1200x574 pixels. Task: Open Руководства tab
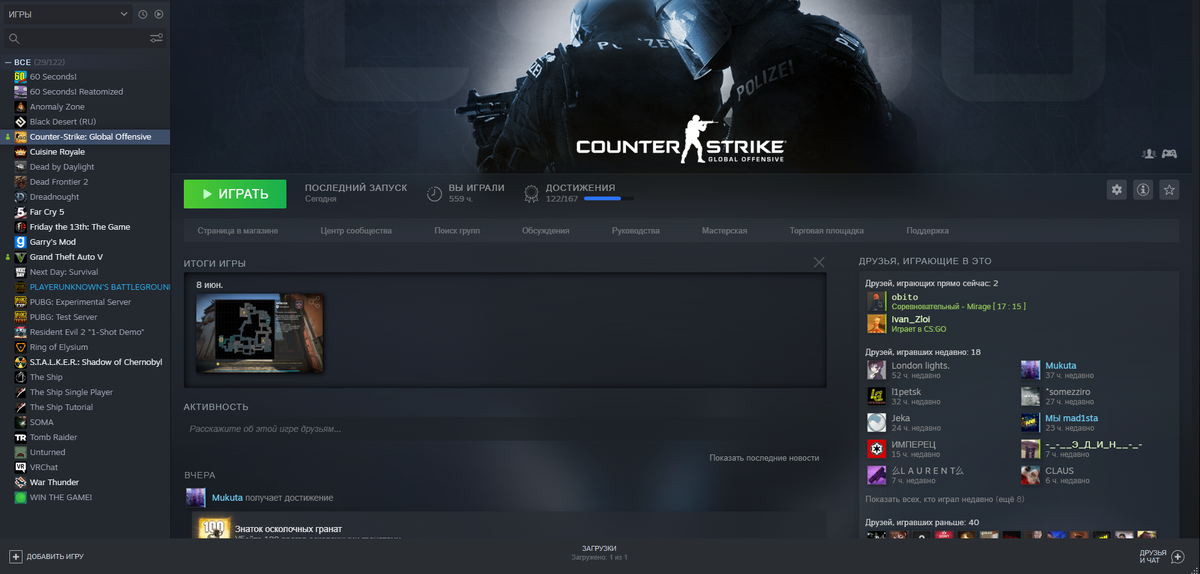tap(635, 231)
